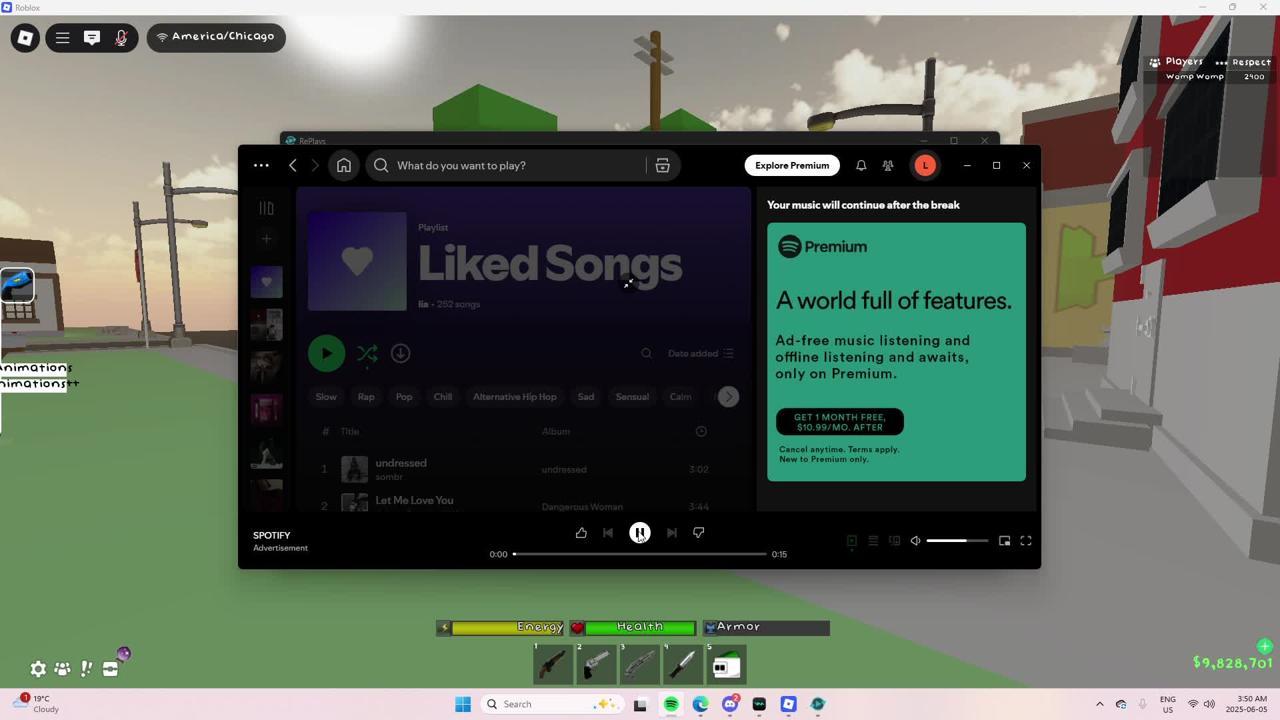The image size is (1280, 720).
Task: Pause playback in Spotify
Action: click(x=640, y=533)
